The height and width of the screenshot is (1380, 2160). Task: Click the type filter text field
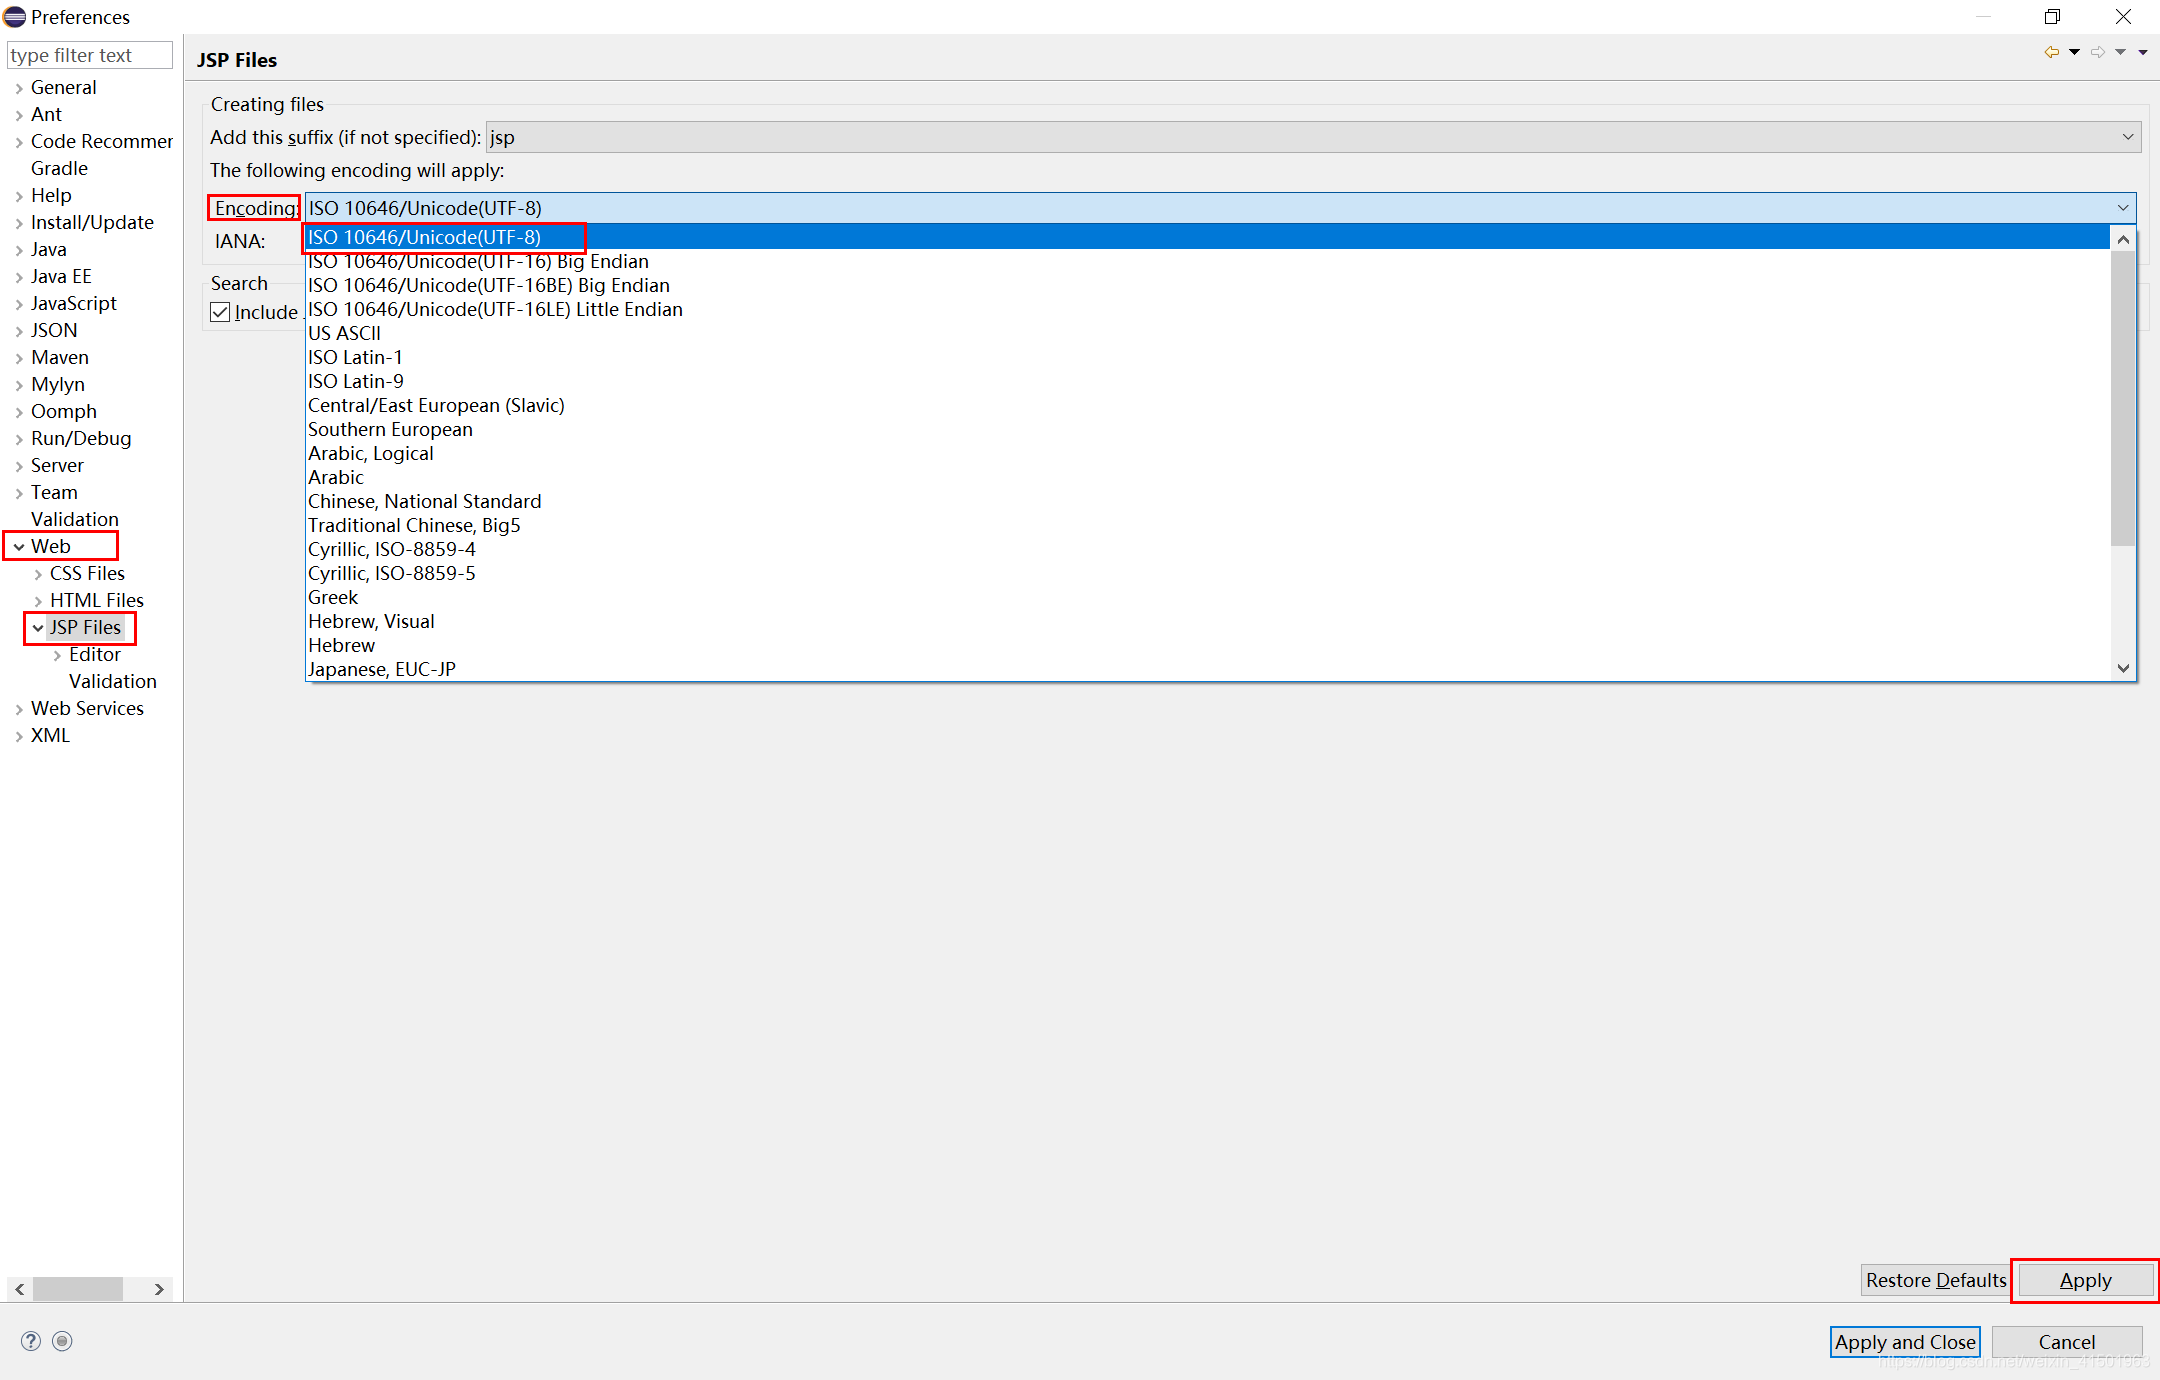click(x=90, y=55)
